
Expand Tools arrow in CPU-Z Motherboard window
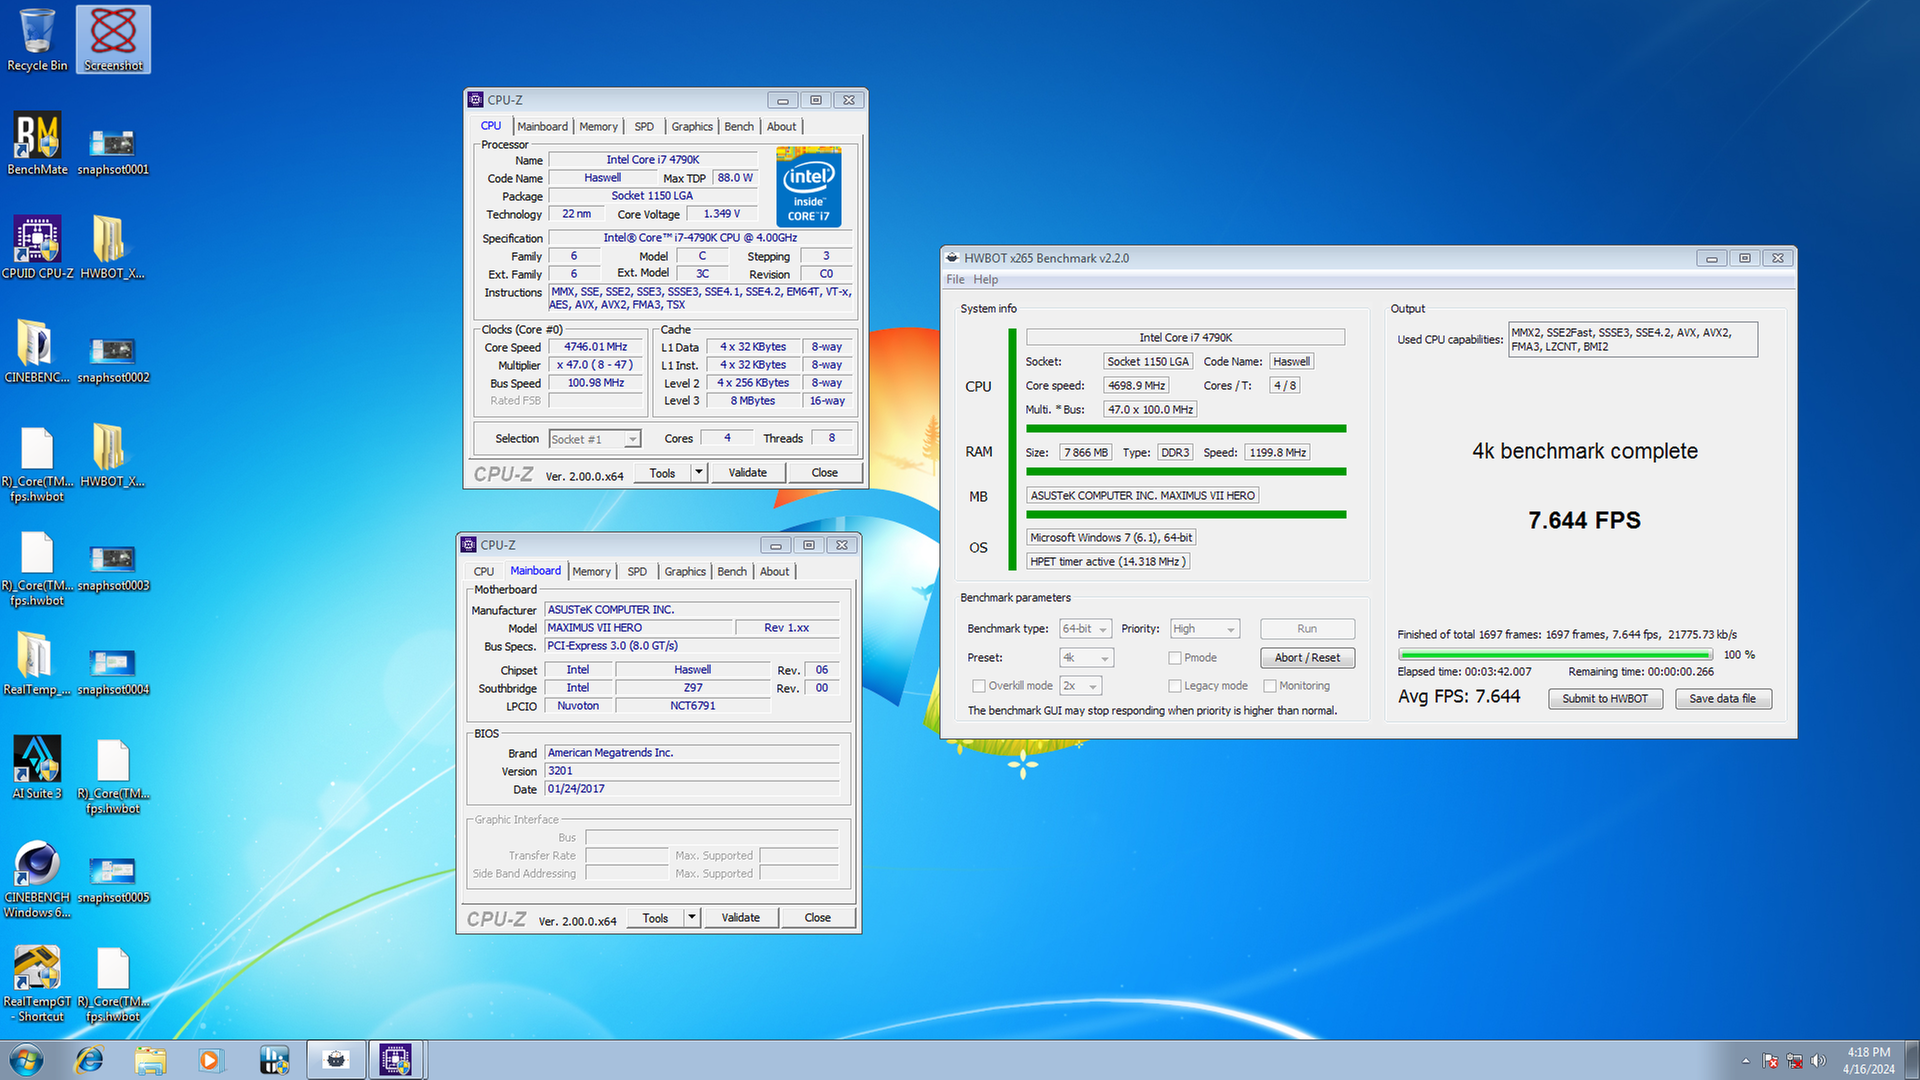(x=692, y=918)
